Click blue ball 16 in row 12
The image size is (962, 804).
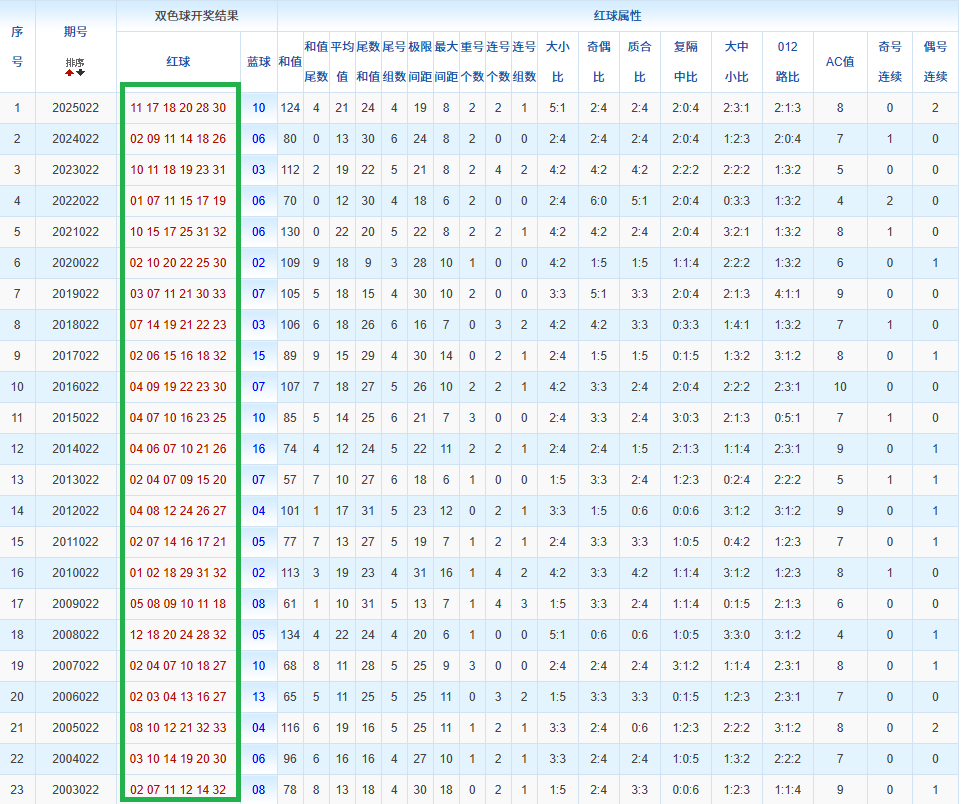click(x=258, y=449)
